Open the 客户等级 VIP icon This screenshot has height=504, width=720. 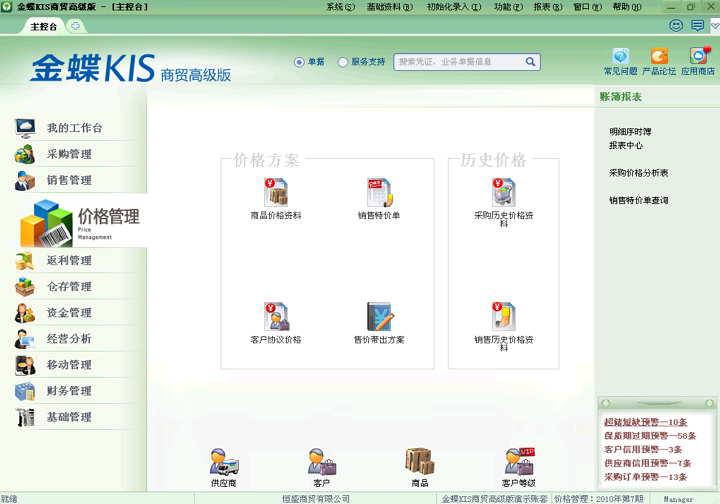click(x=519, y=462)
